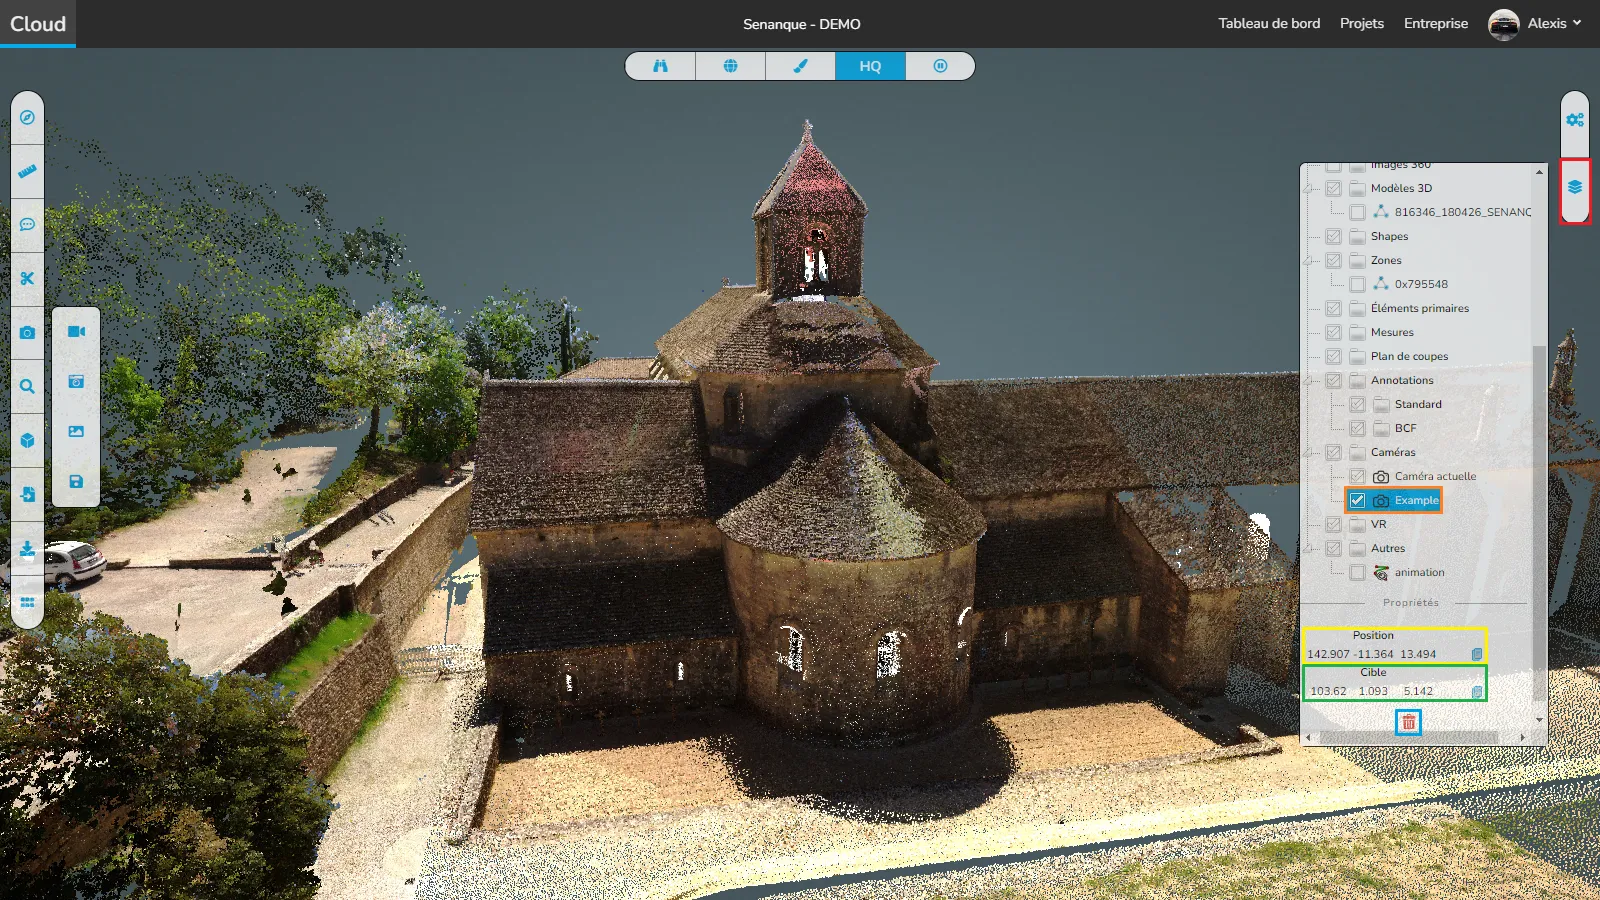Click the Cible value 103.62
The height and width of the screenshot is (900, 1600).
1328,691
